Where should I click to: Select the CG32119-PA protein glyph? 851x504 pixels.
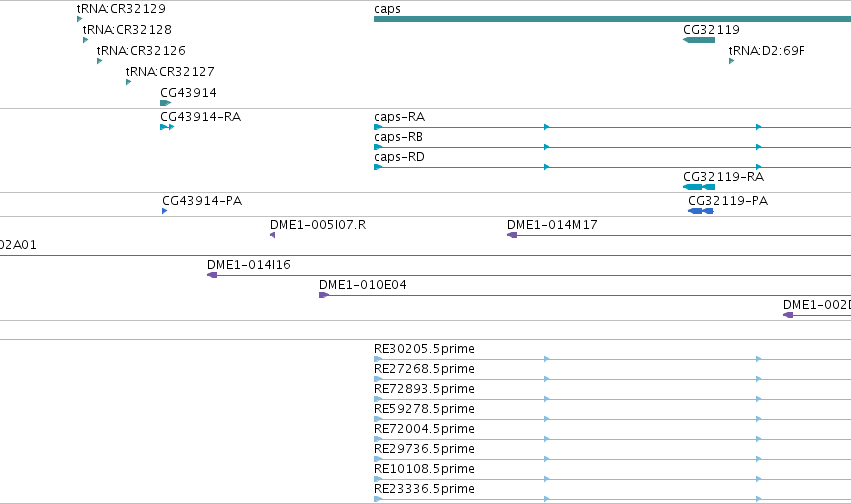[701, 211]
